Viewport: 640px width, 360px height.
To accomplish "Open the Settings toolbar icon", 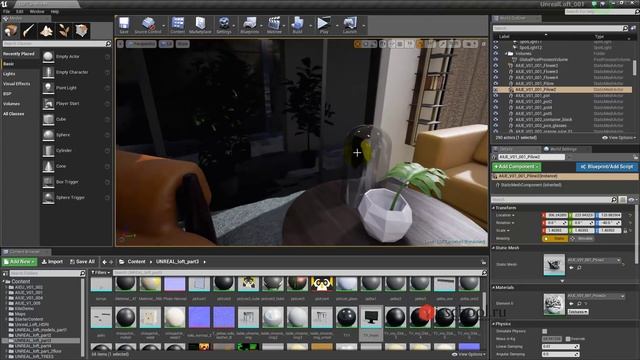I will pyautogui.click(x=224, y=24).
